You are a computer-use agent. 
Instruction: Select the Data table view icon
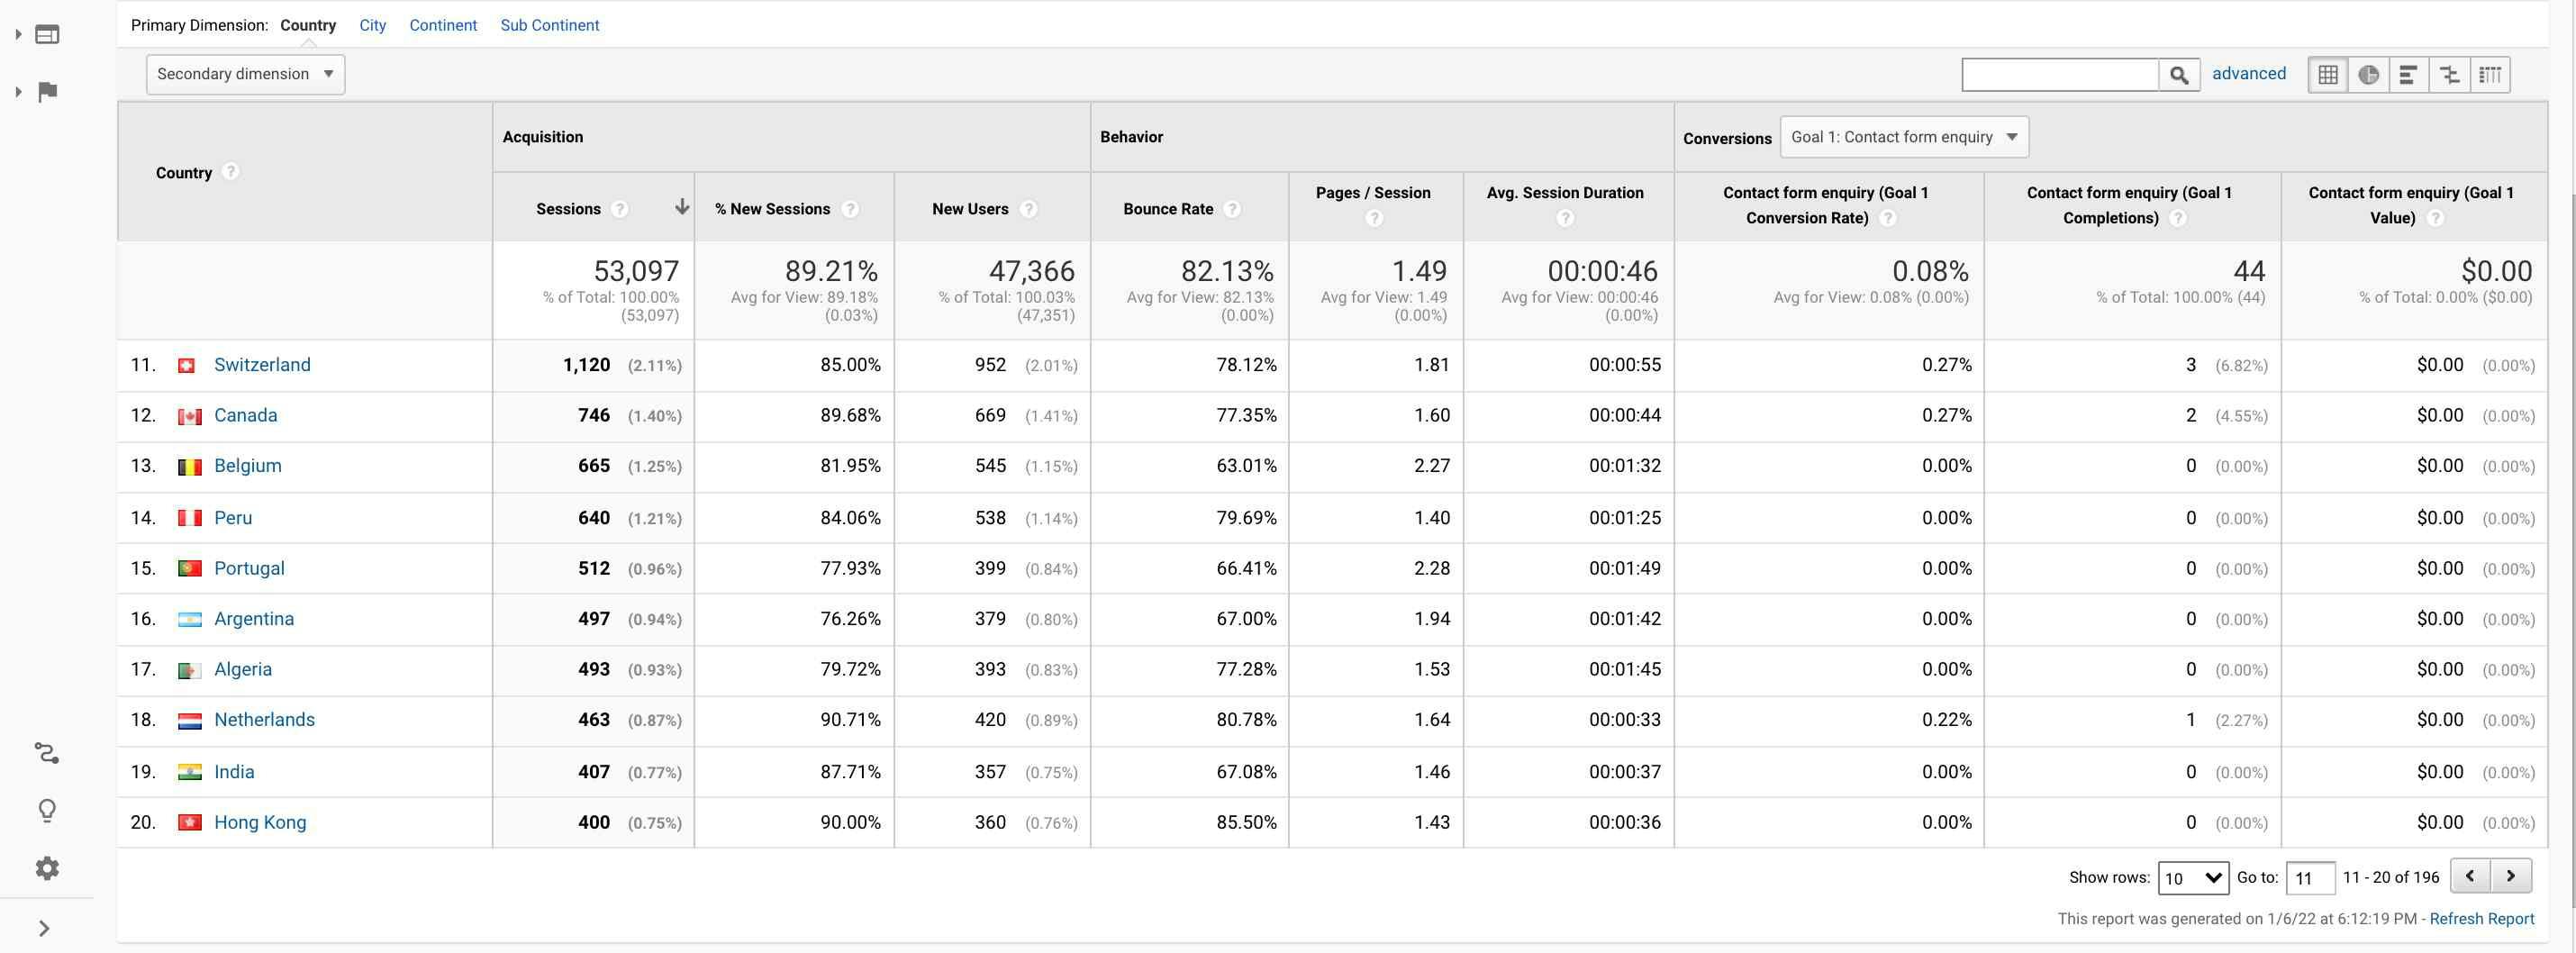tap(2328, 75)
